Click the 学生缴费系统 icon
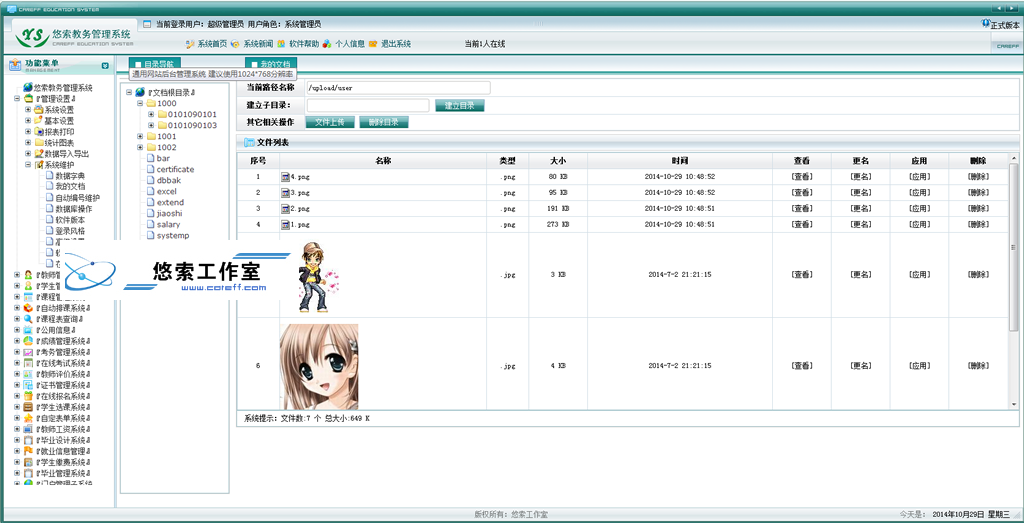This screenshot has width=1024, height=523. click(28, 462)
